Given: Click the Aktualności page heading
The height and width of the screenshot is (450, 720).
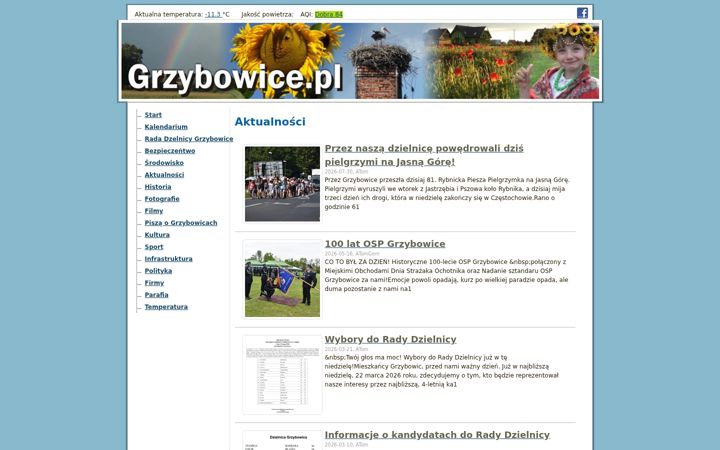Looking at the screenshot, I should click(x=270, y=122).
